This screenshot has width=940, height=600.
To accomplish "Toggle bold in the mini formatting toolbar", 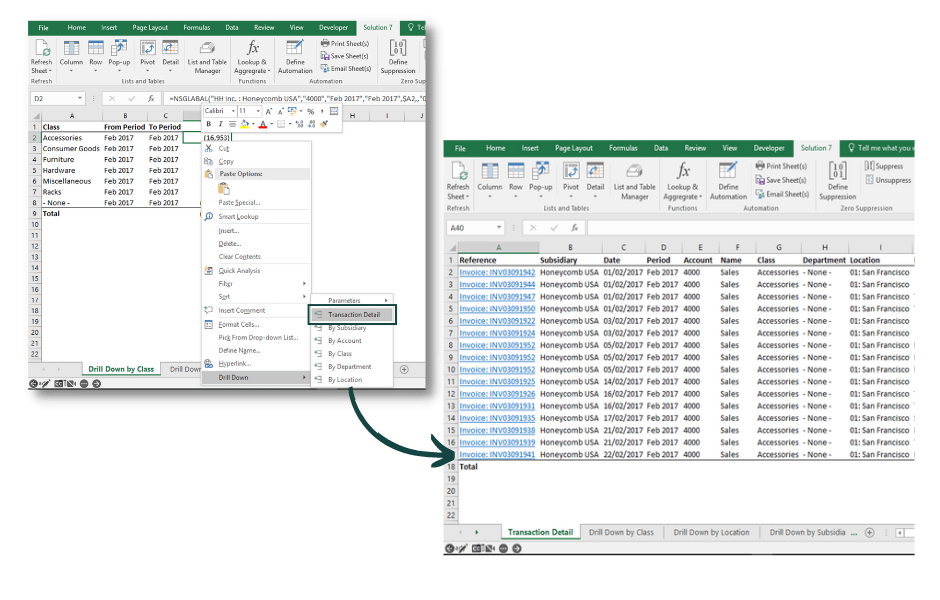I will point(209,124).
